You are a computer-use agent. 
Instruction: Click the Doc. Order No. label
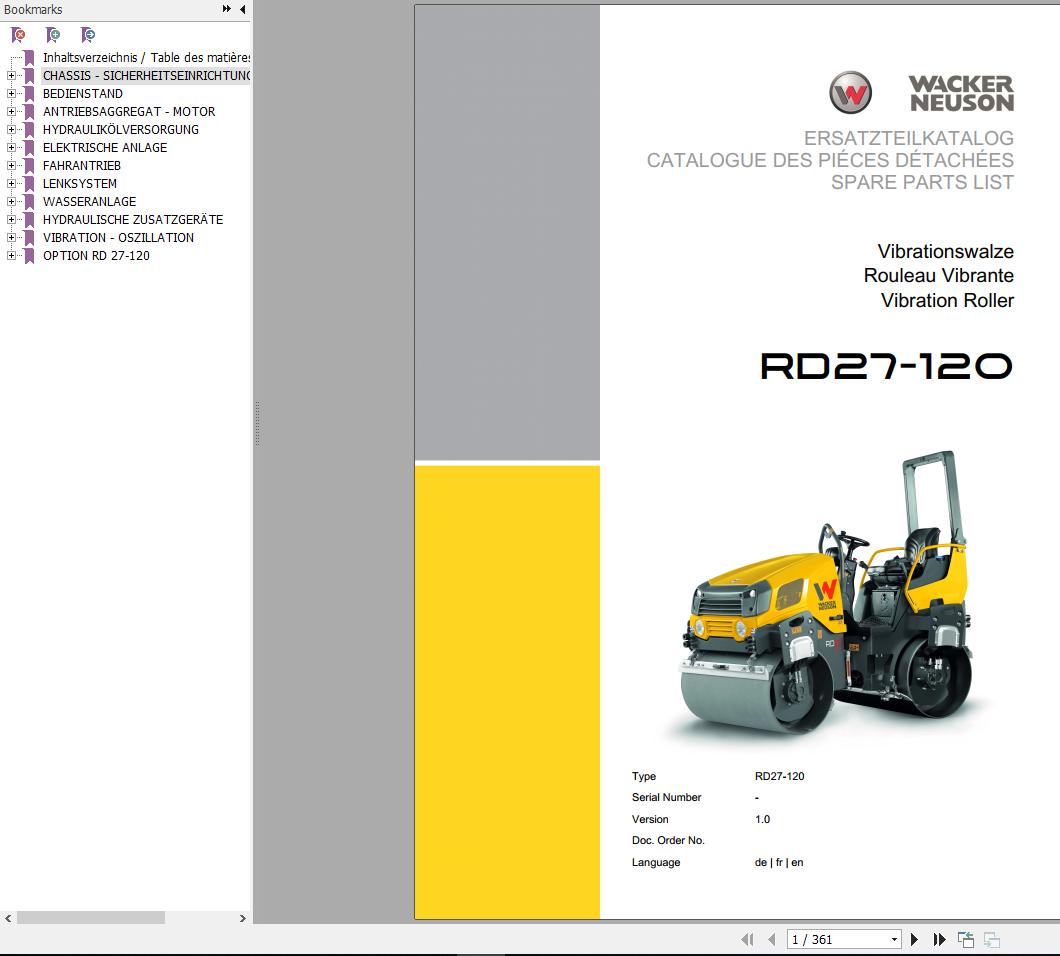point(668,840)
